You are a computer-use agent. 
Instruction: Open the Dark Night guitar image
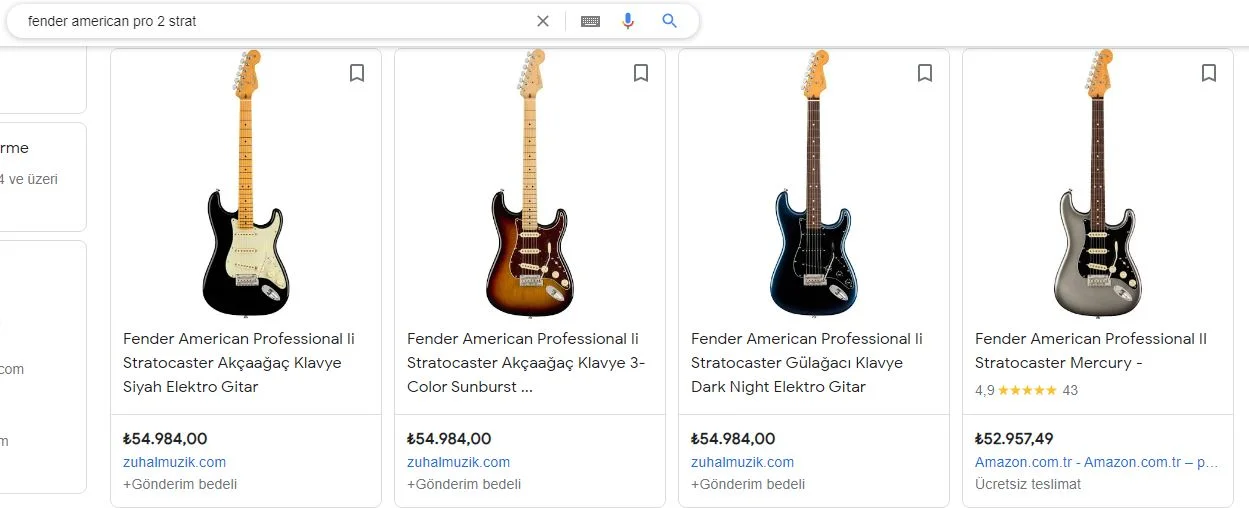tap(814, 185)
